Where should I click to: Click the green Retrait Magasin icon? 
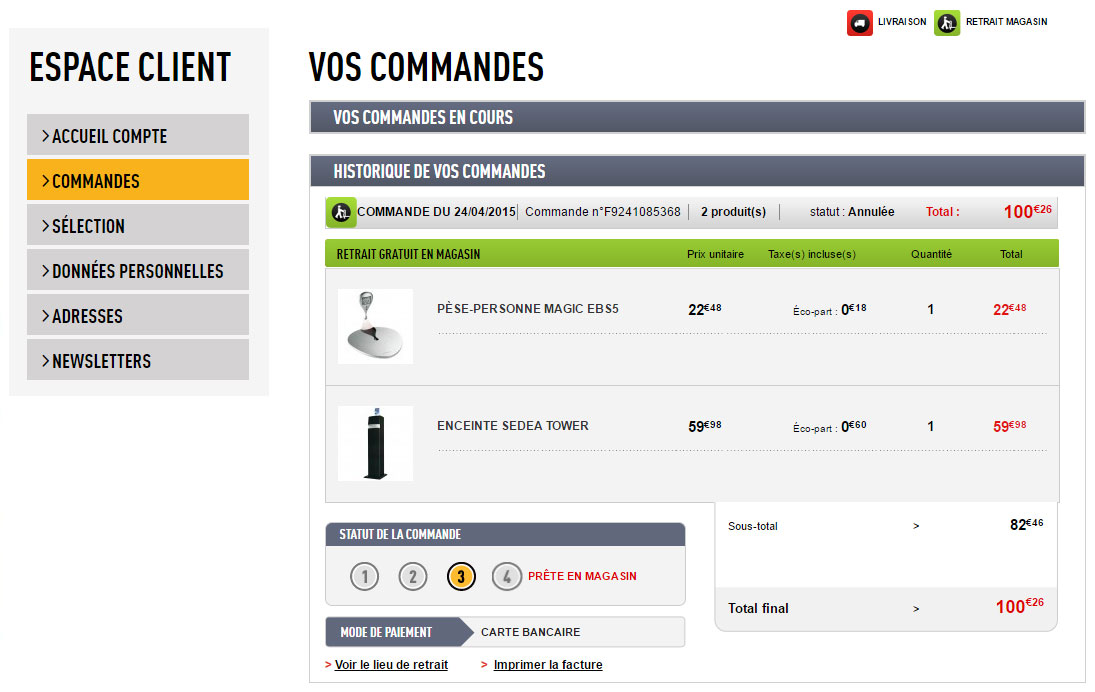[x=947, y=23]
